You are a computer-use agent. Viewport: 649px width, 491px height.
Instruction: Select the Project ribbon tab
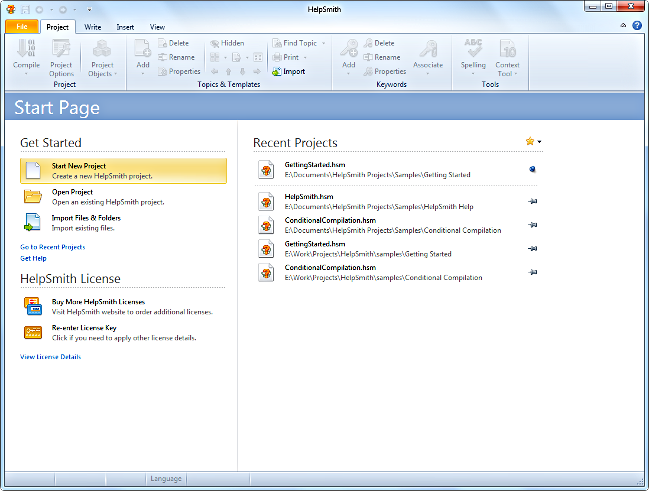(58, 27)
